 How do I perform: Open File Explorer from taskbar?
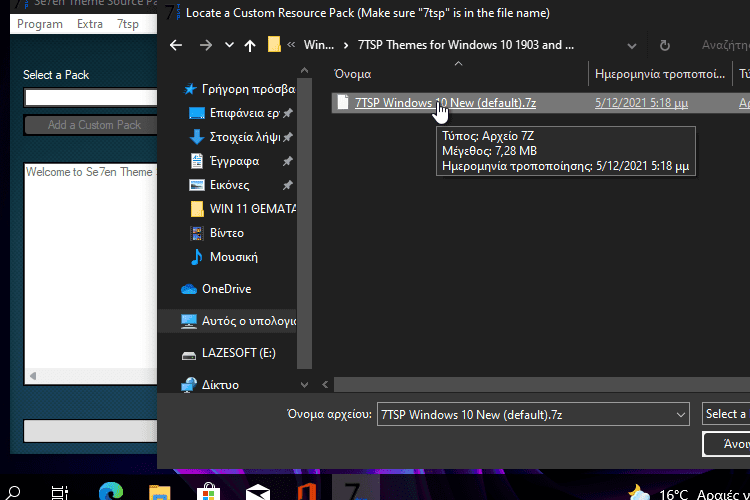(x=159, y=492)
